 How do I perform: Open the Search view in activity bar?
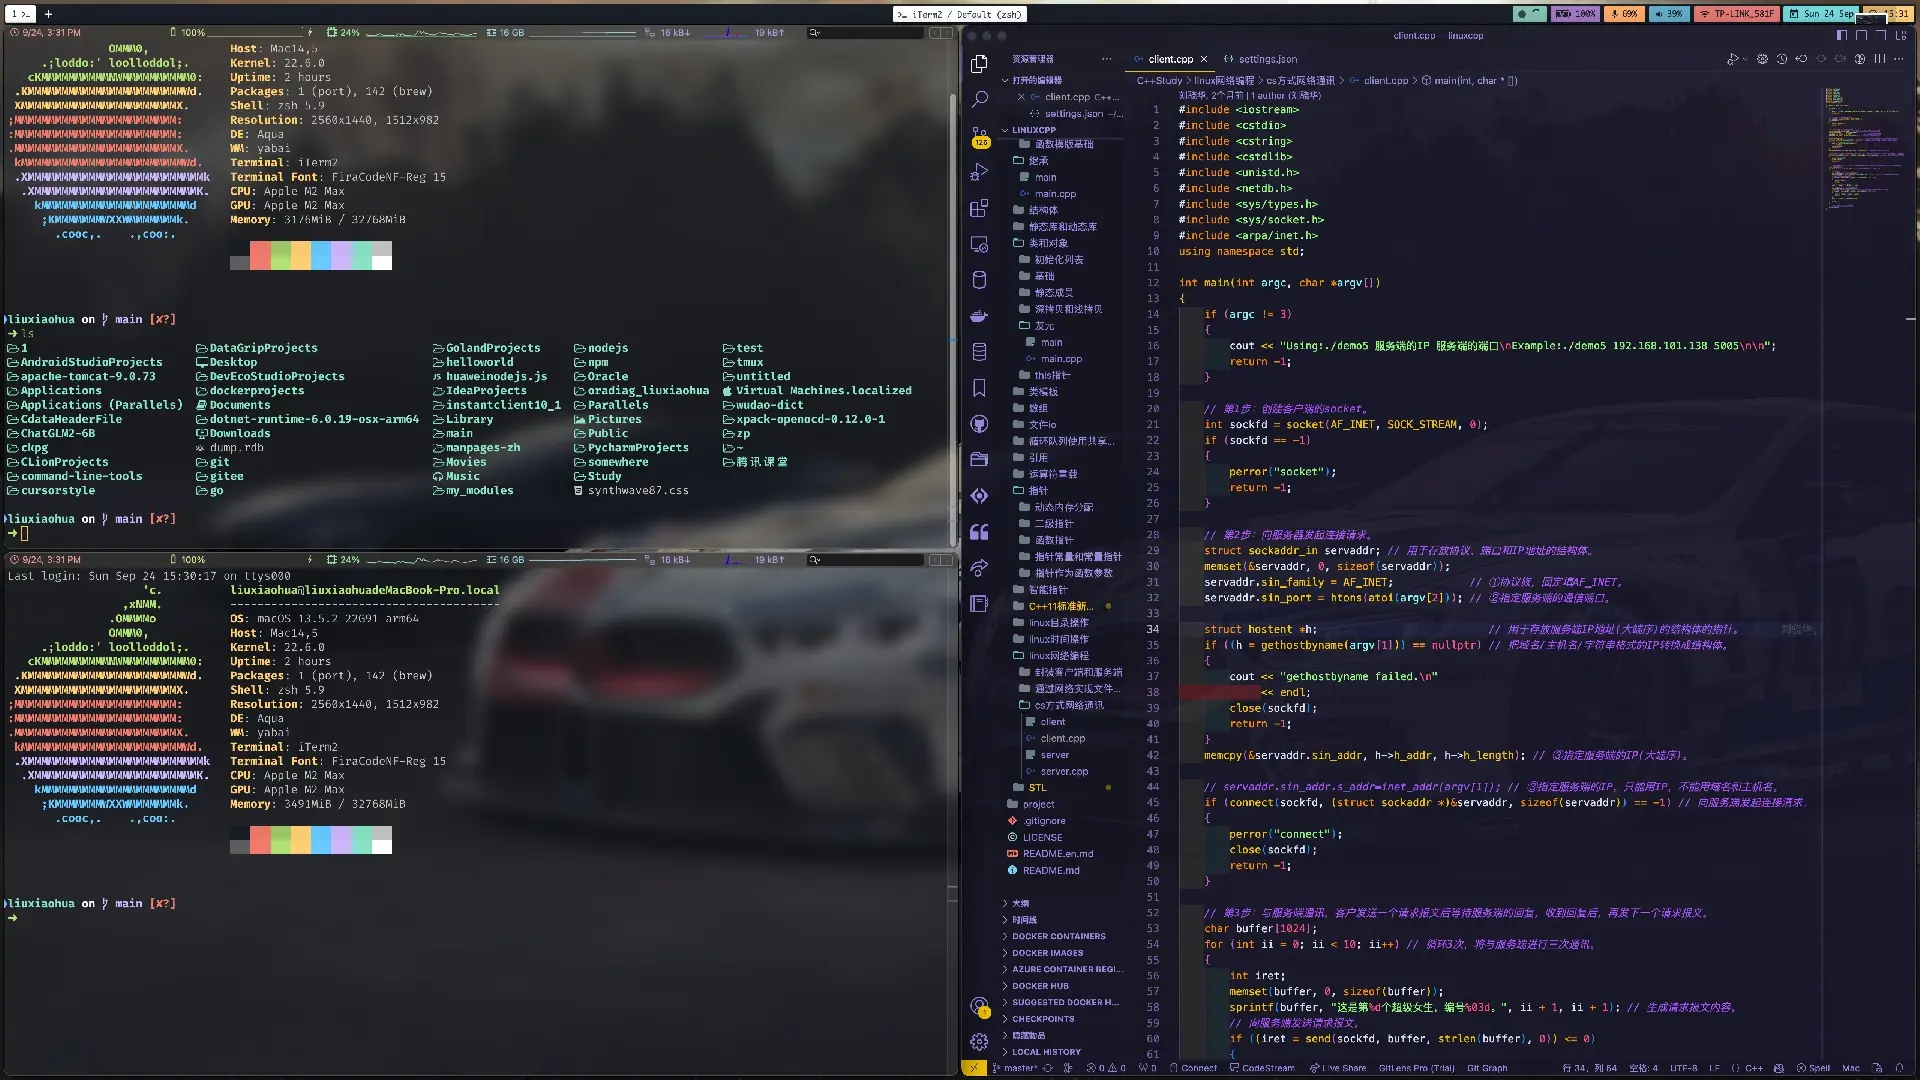(x=979, y=99)
